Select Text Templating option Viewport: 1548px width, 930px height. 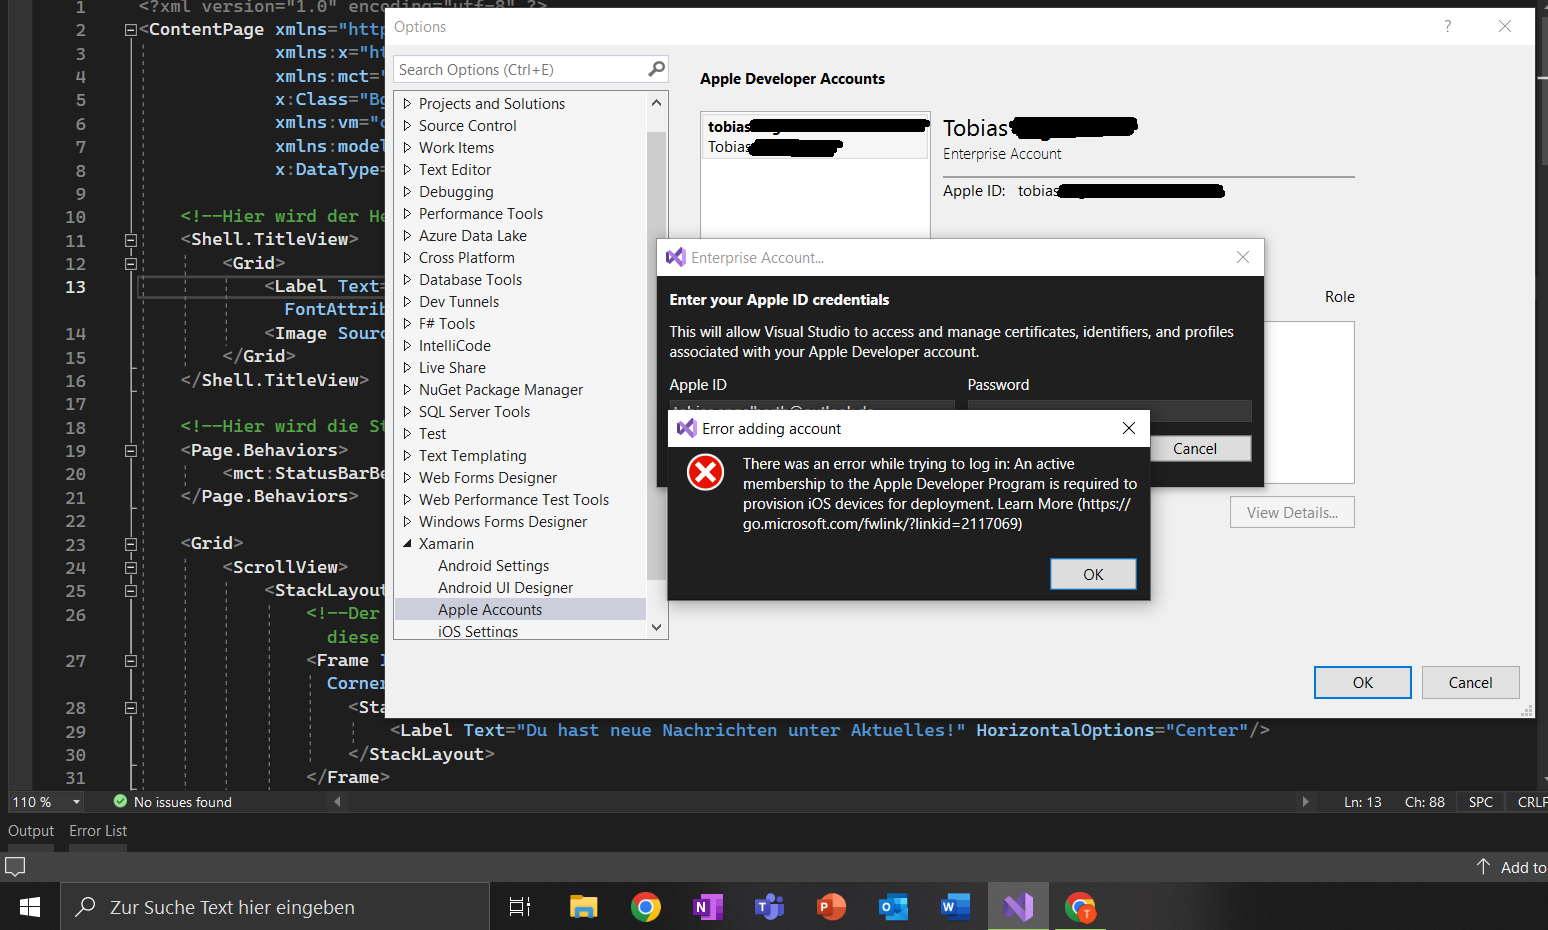[472, 456]
